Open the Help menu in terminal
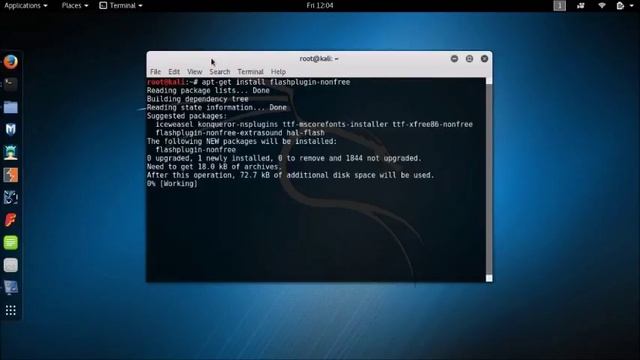 click(278, 72)
